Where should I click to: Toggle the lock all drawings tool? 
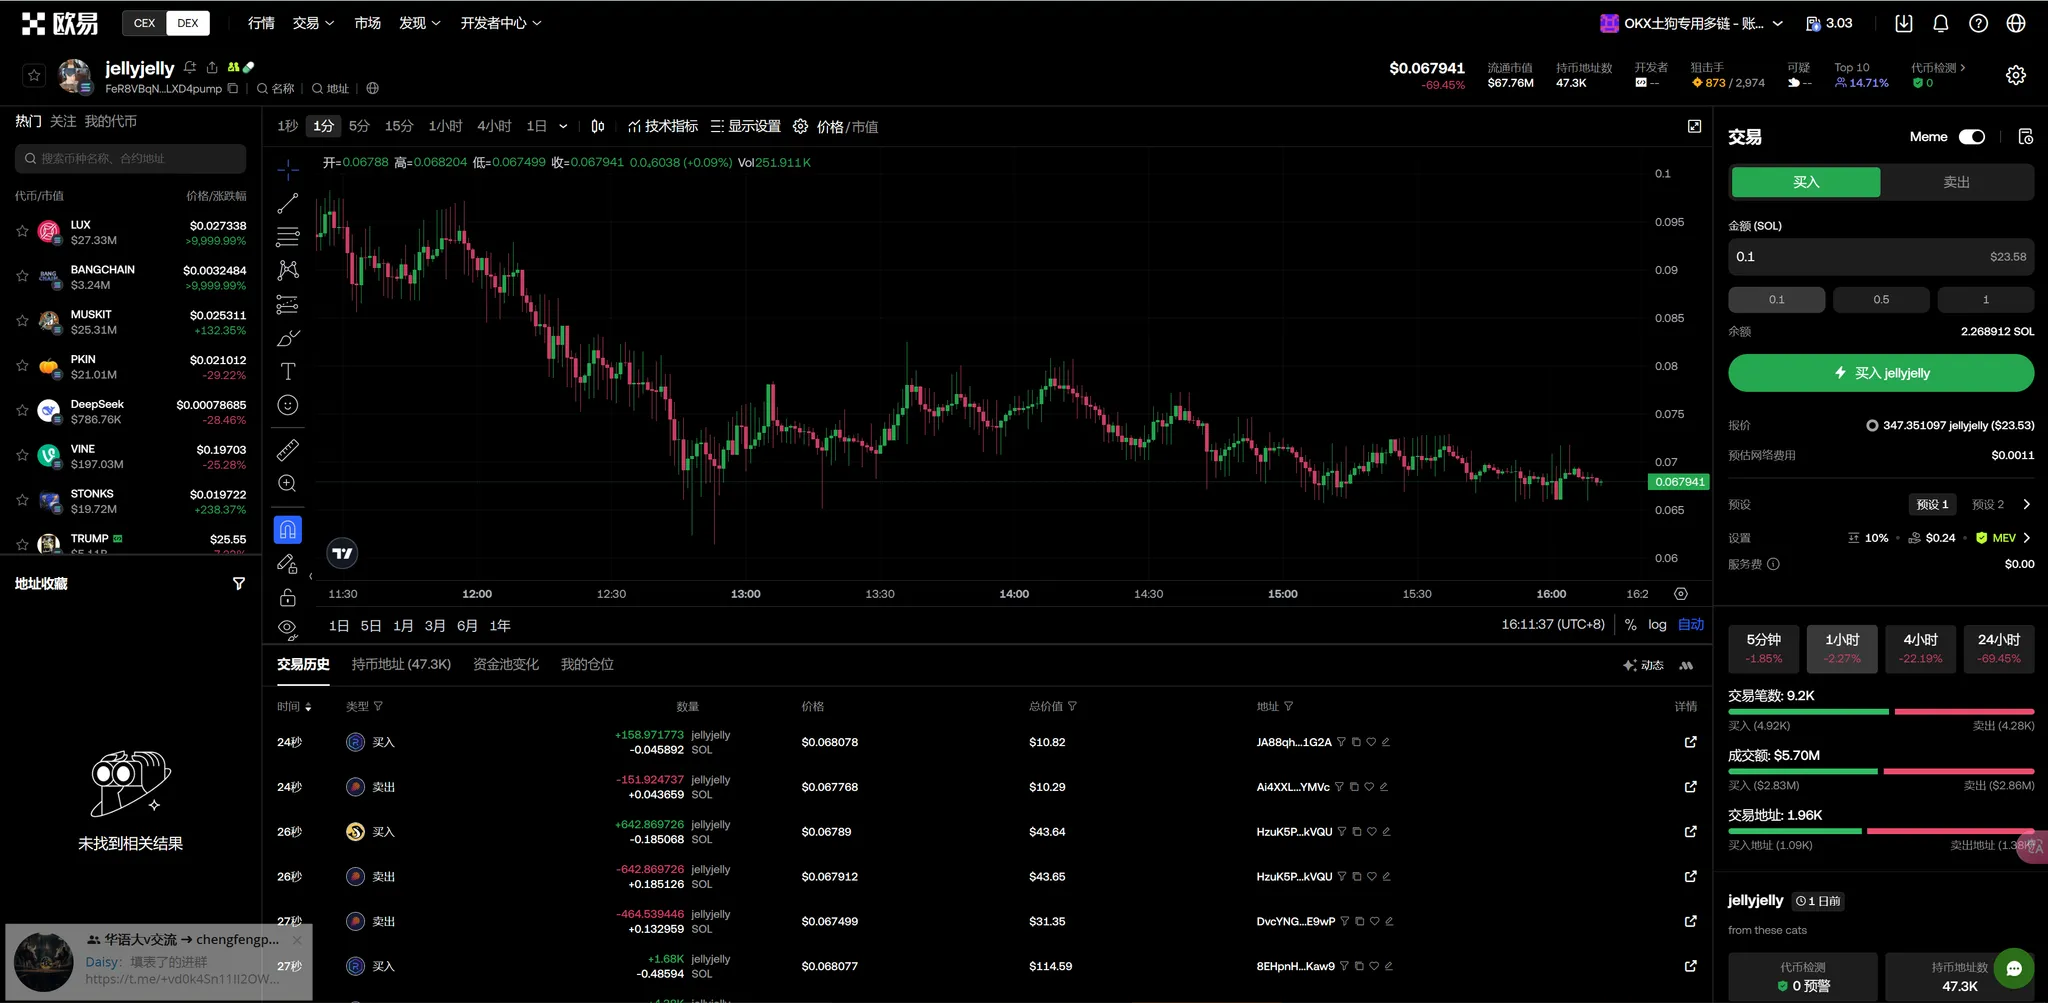(288, 597)
